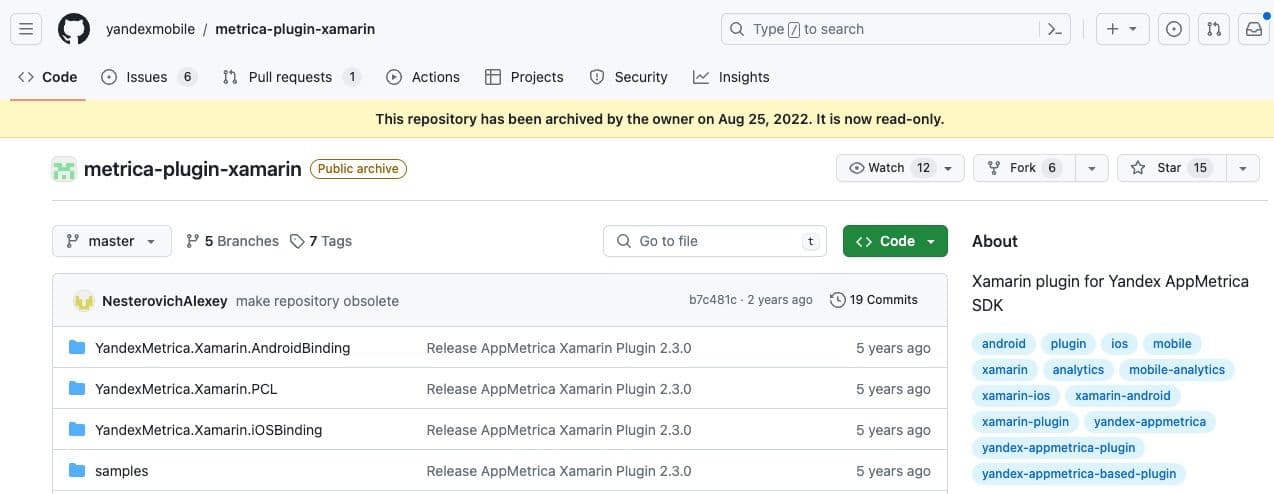Open the issues icon in header

coord(1174,29)
